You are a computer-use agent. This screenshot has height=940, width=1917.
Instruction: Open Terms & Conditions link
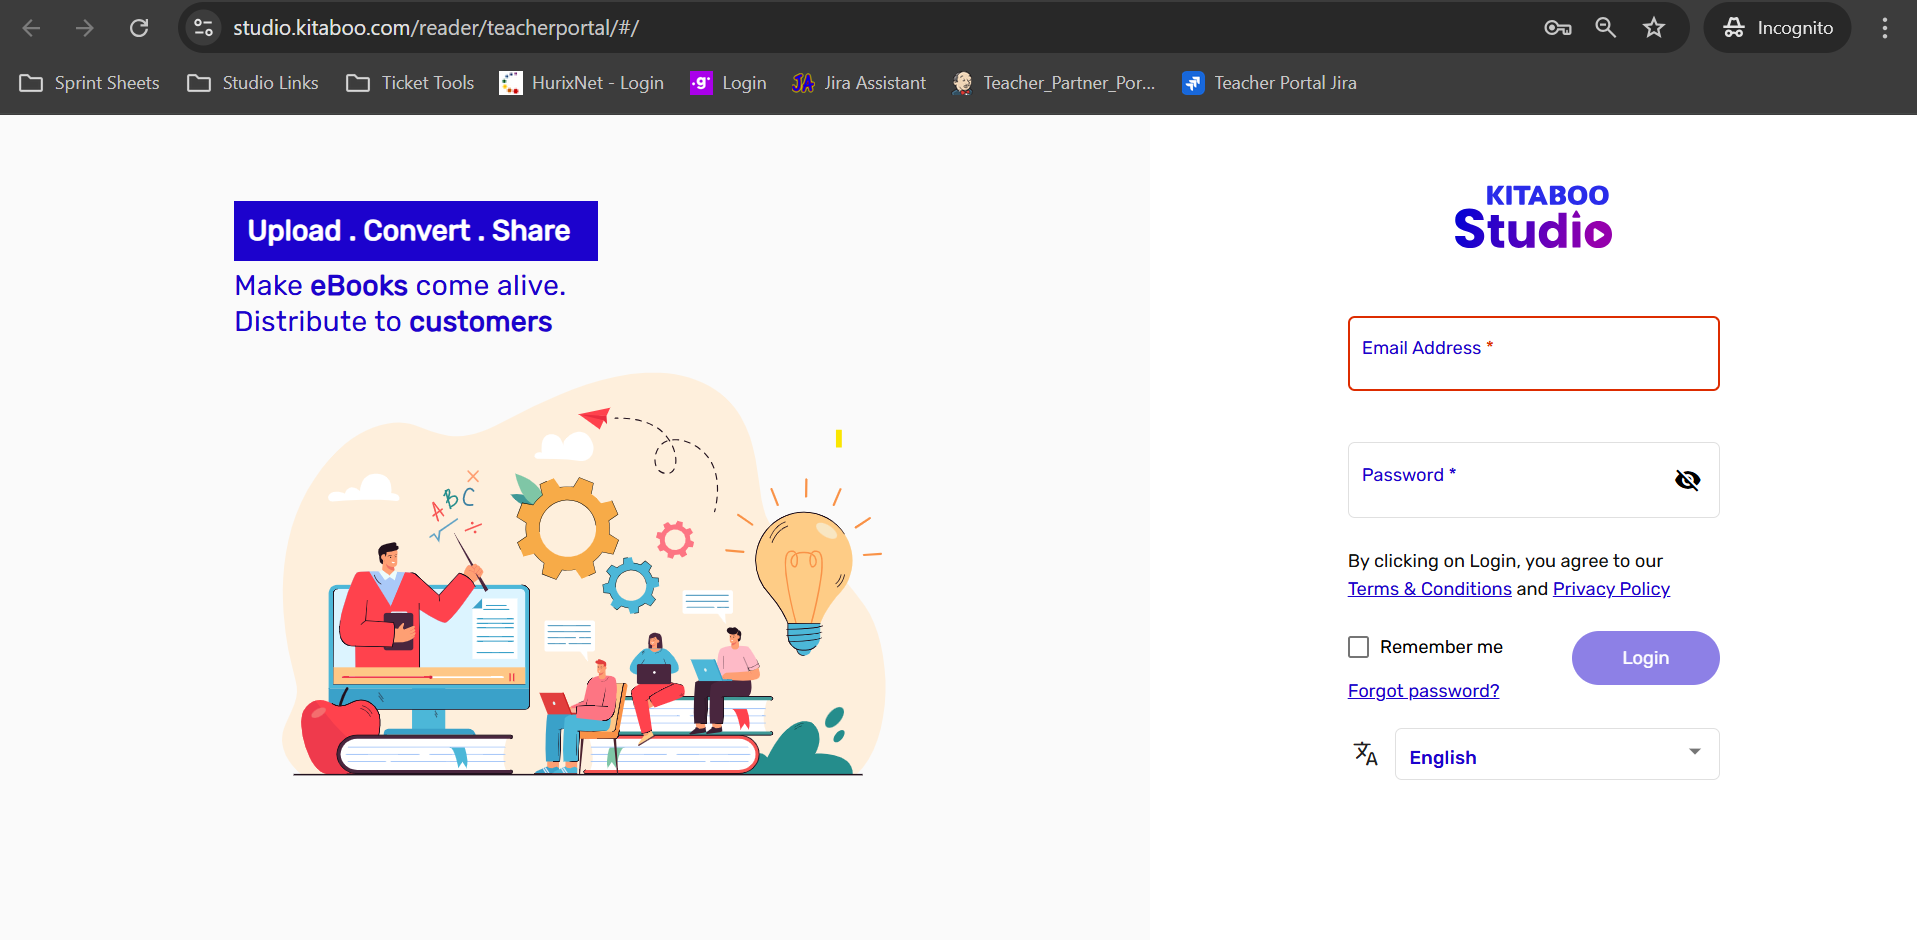(x=1429, y=589)
